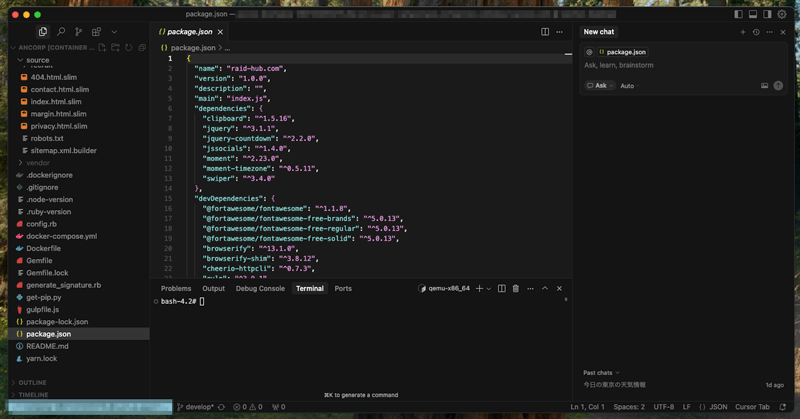This screenshot has width=800, height=419.
Task: Open chat pane ellipsis options
Action: pos(769,32)
